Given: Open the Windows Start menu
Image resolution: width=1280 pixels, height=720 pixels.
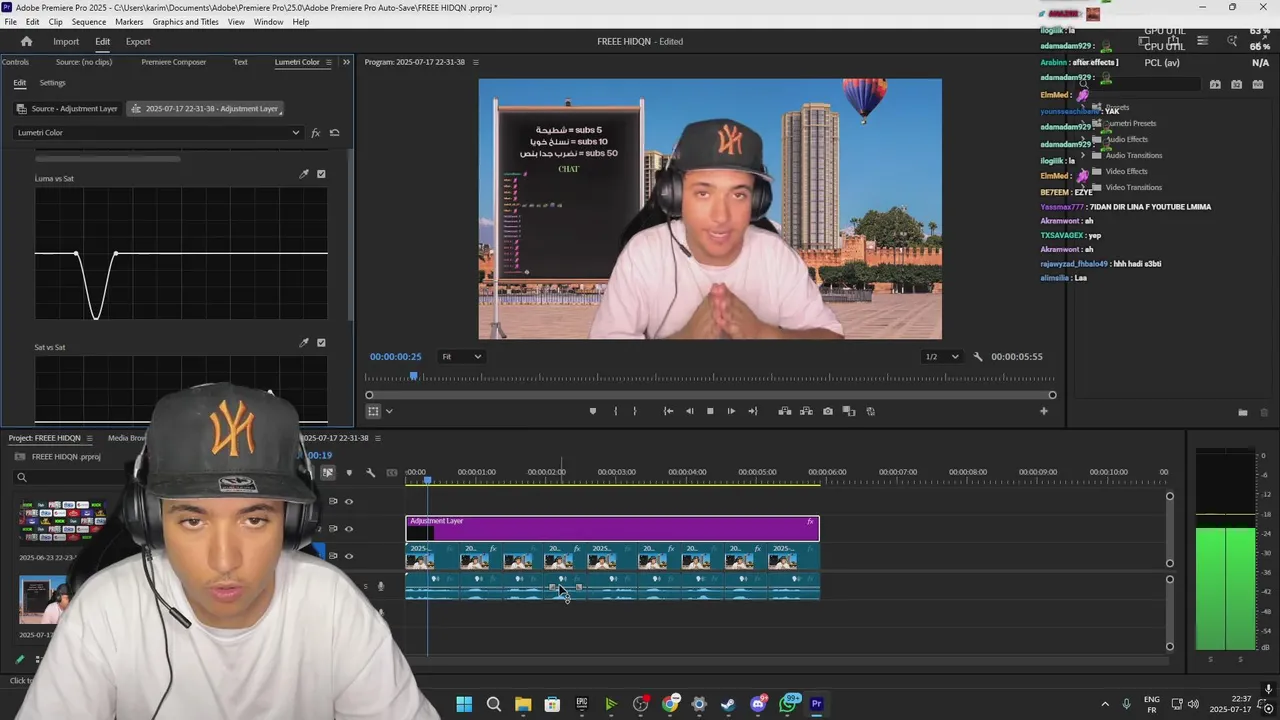Looking at the screenshot, I should click(464, 704).
